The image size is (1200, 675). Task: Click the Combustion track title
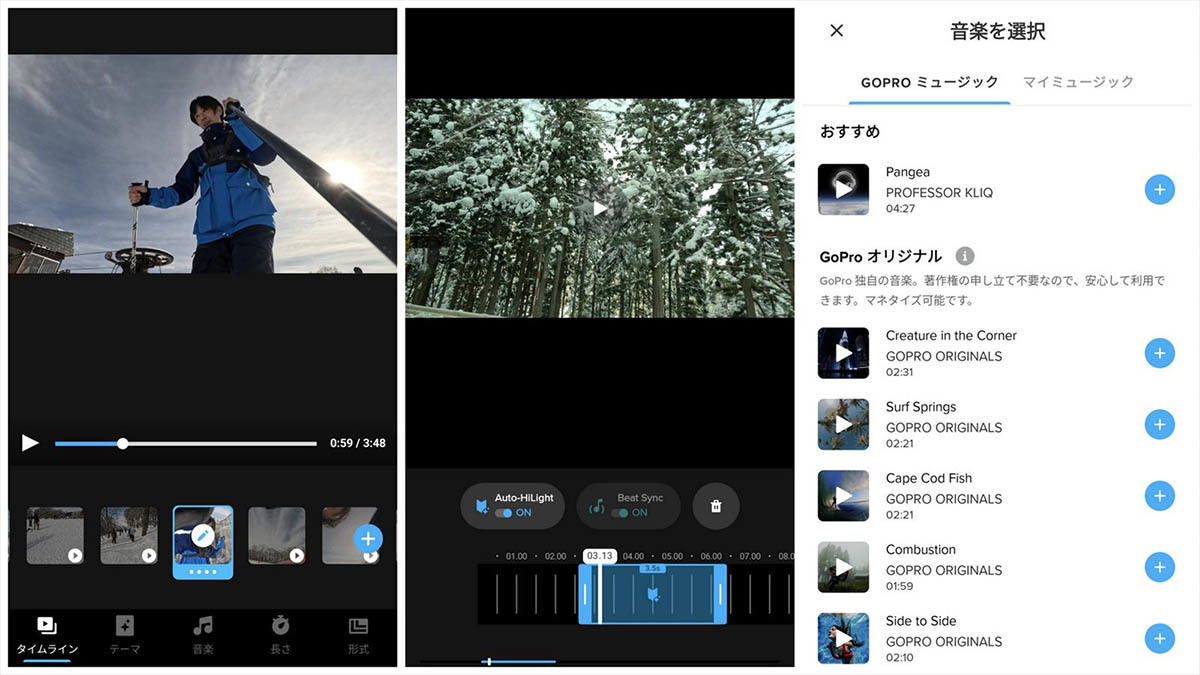click(x=921, y=549)
